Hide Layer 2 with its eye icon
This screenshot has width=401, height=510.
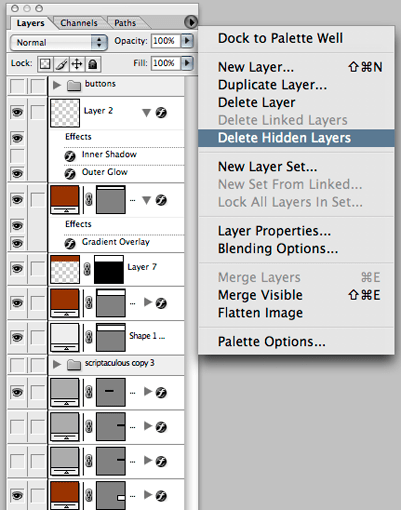pos(17,112)
